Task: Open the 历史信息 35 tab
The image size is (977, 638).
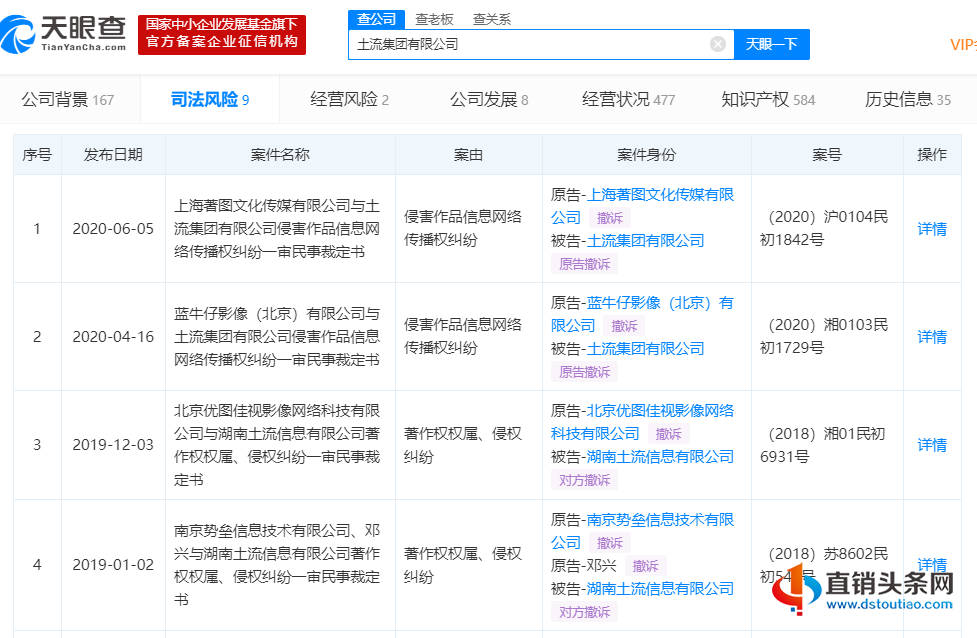Action: click(908, 100)
